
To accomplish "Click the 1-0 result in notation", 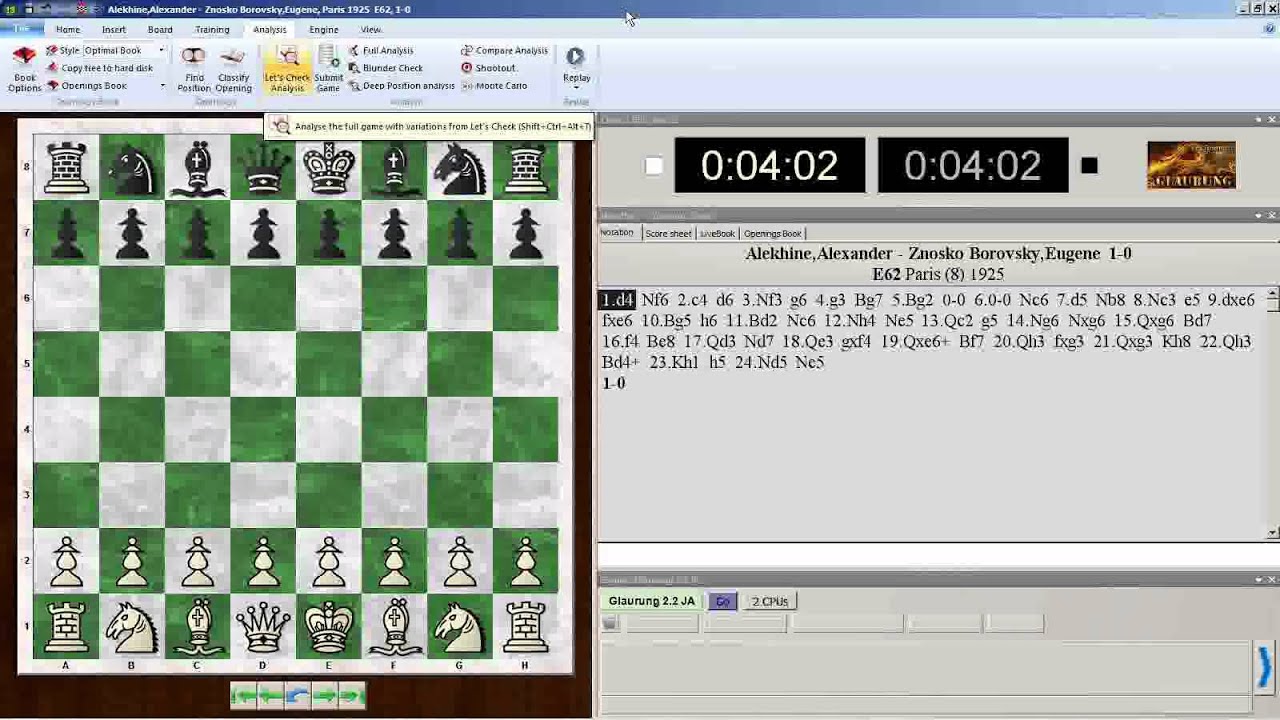I will (x=613, y=384).
